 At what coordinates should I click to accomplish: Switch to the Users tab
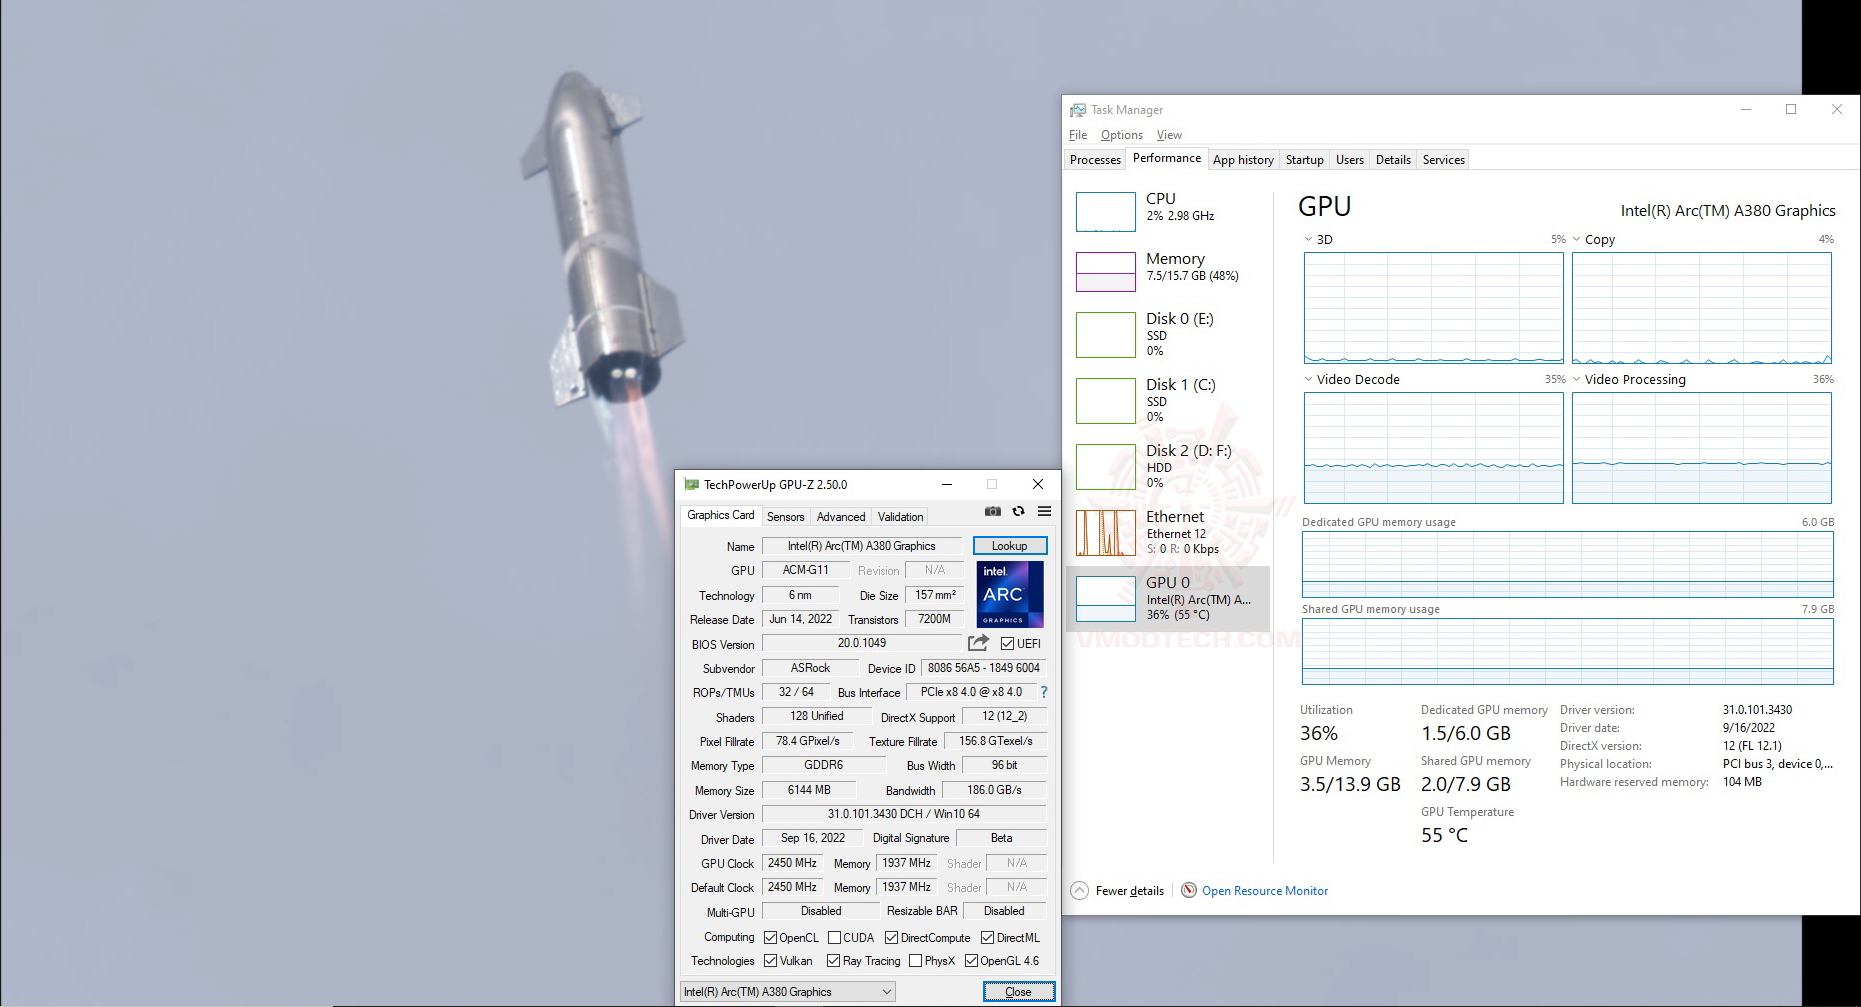1350,160
